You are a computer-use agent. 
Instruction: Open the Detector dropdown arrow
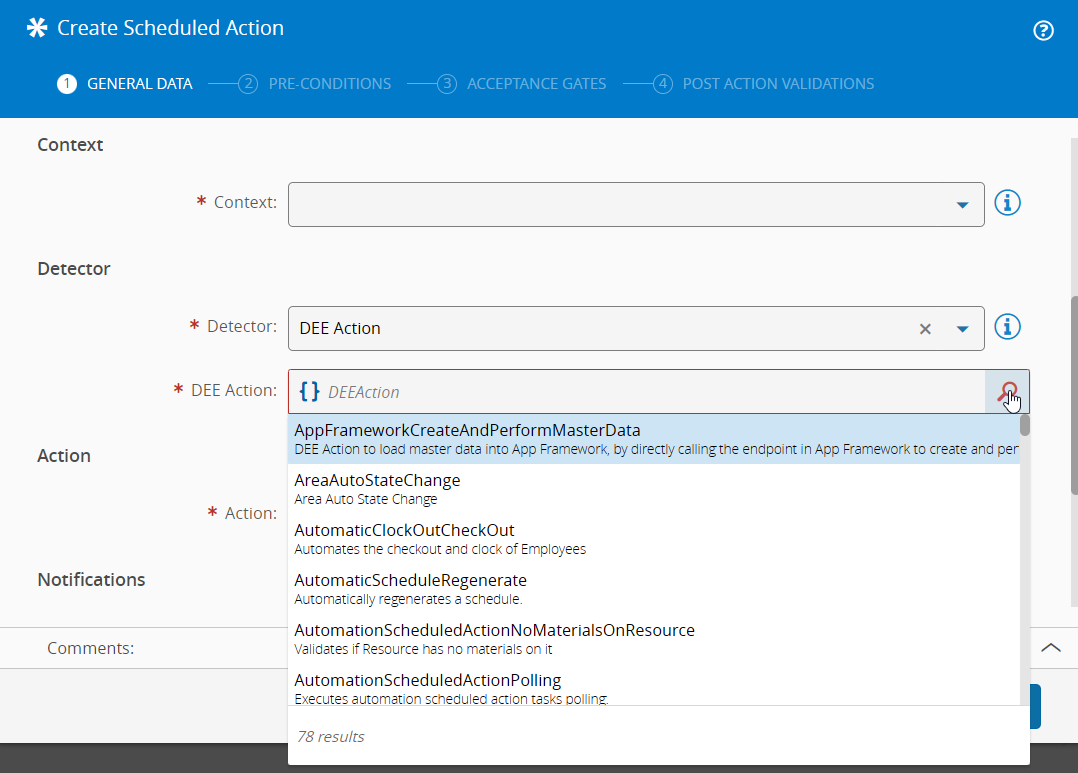pyautogui.click(x=962, y=329)
